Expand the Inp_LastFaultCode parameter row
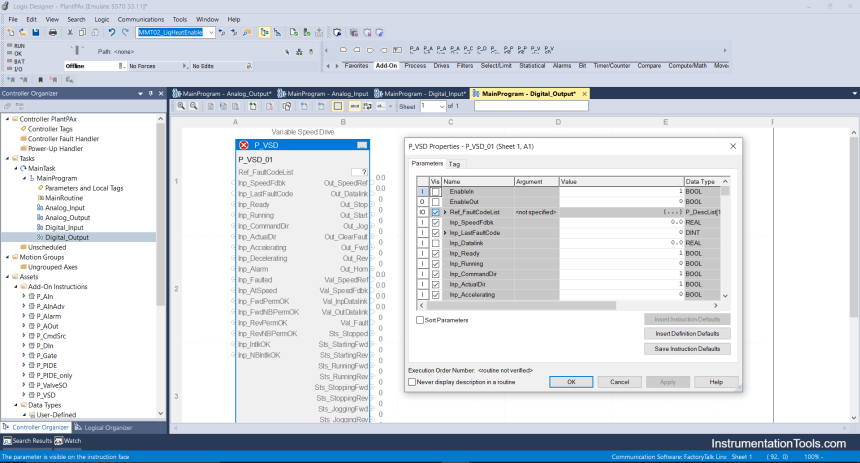 pyautogui.click(x=445, y=233)
